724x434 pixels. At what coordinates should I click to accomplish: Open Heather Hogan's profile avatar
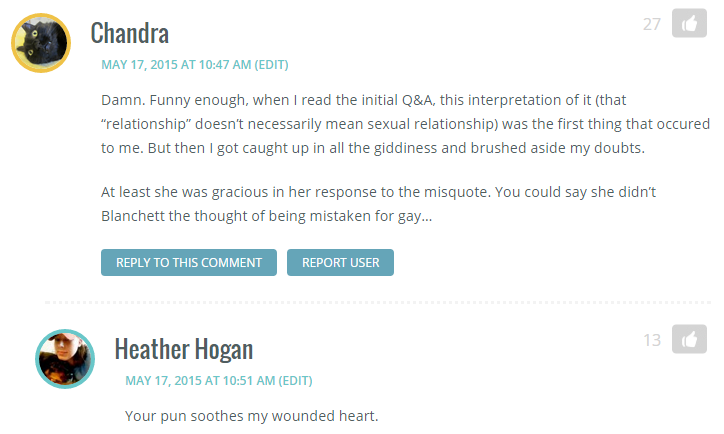coord(65,359)
